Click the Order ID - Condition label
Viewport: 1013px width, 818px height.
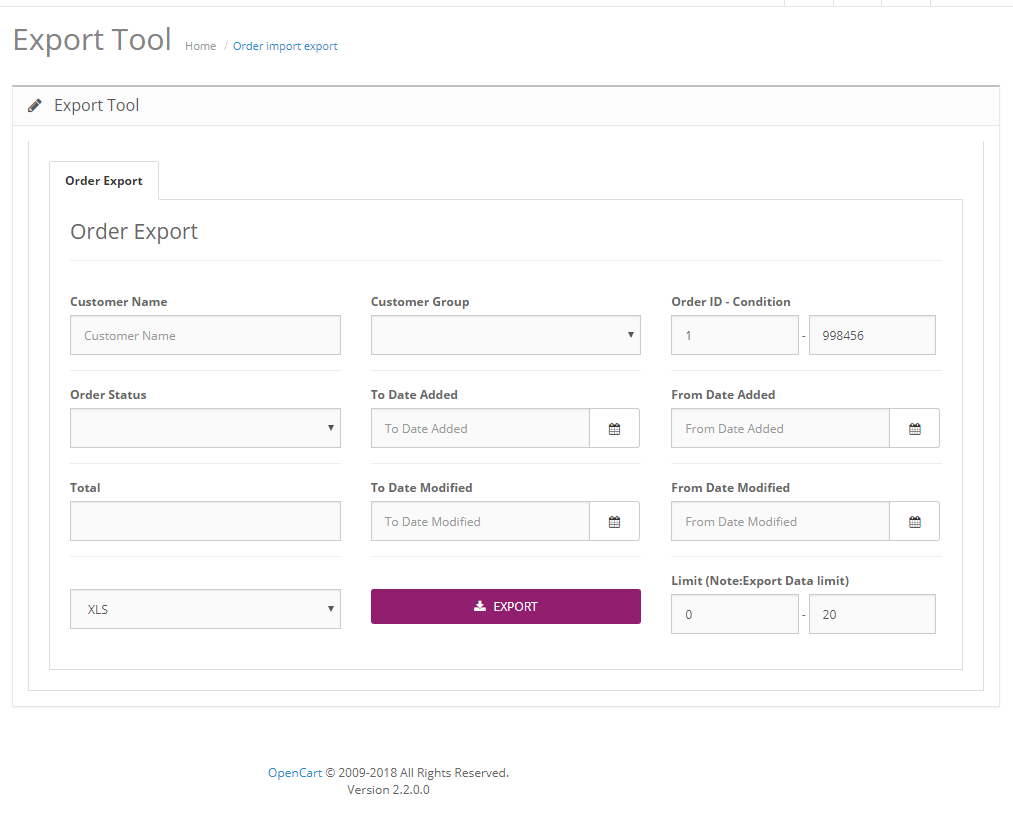[x=731, y=302]
